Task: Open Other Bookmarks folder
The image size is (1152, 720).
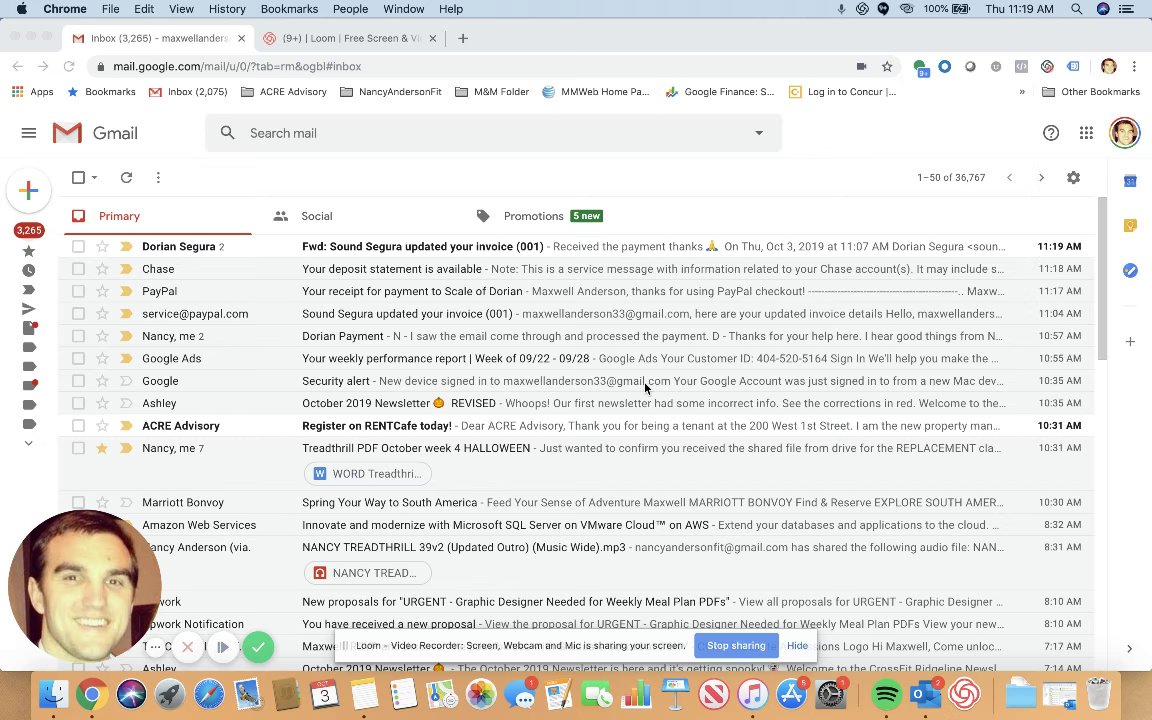Action: click(x=1091, y=92)
